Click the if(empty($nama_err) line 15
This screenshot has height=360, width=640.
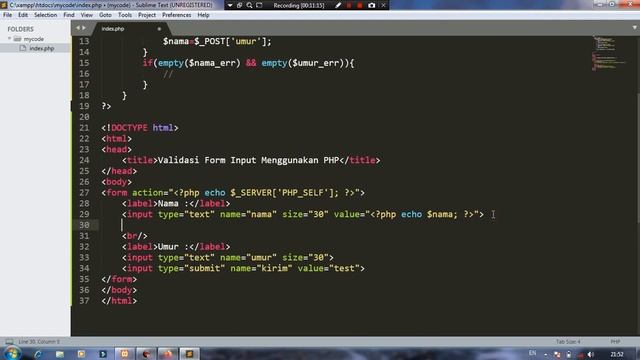pos(249,63)
